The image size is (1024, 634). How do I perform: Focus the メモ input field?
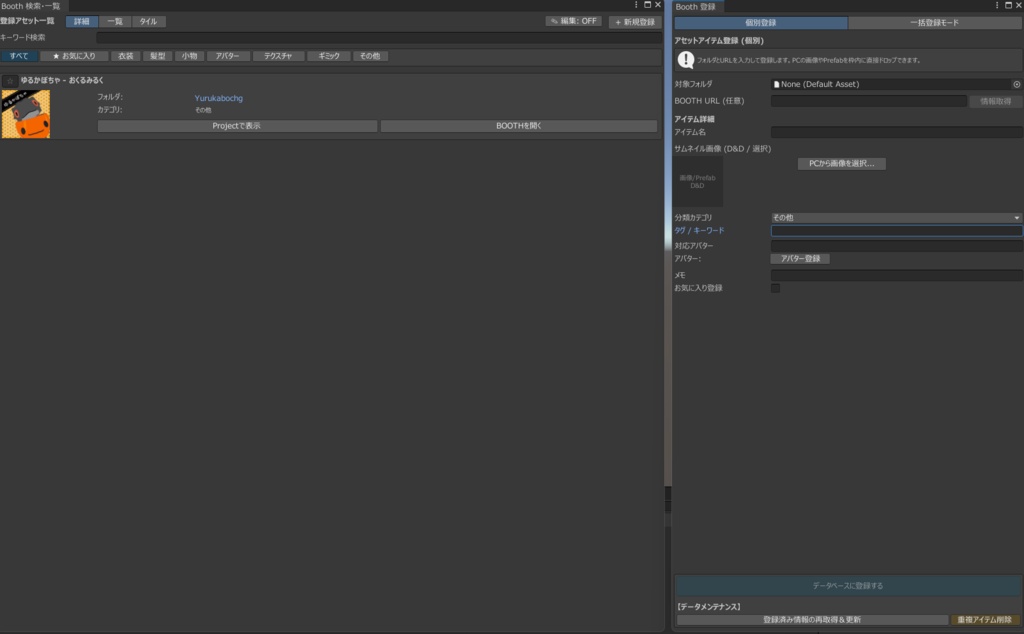pyautogui.click(x=897, y=275)
